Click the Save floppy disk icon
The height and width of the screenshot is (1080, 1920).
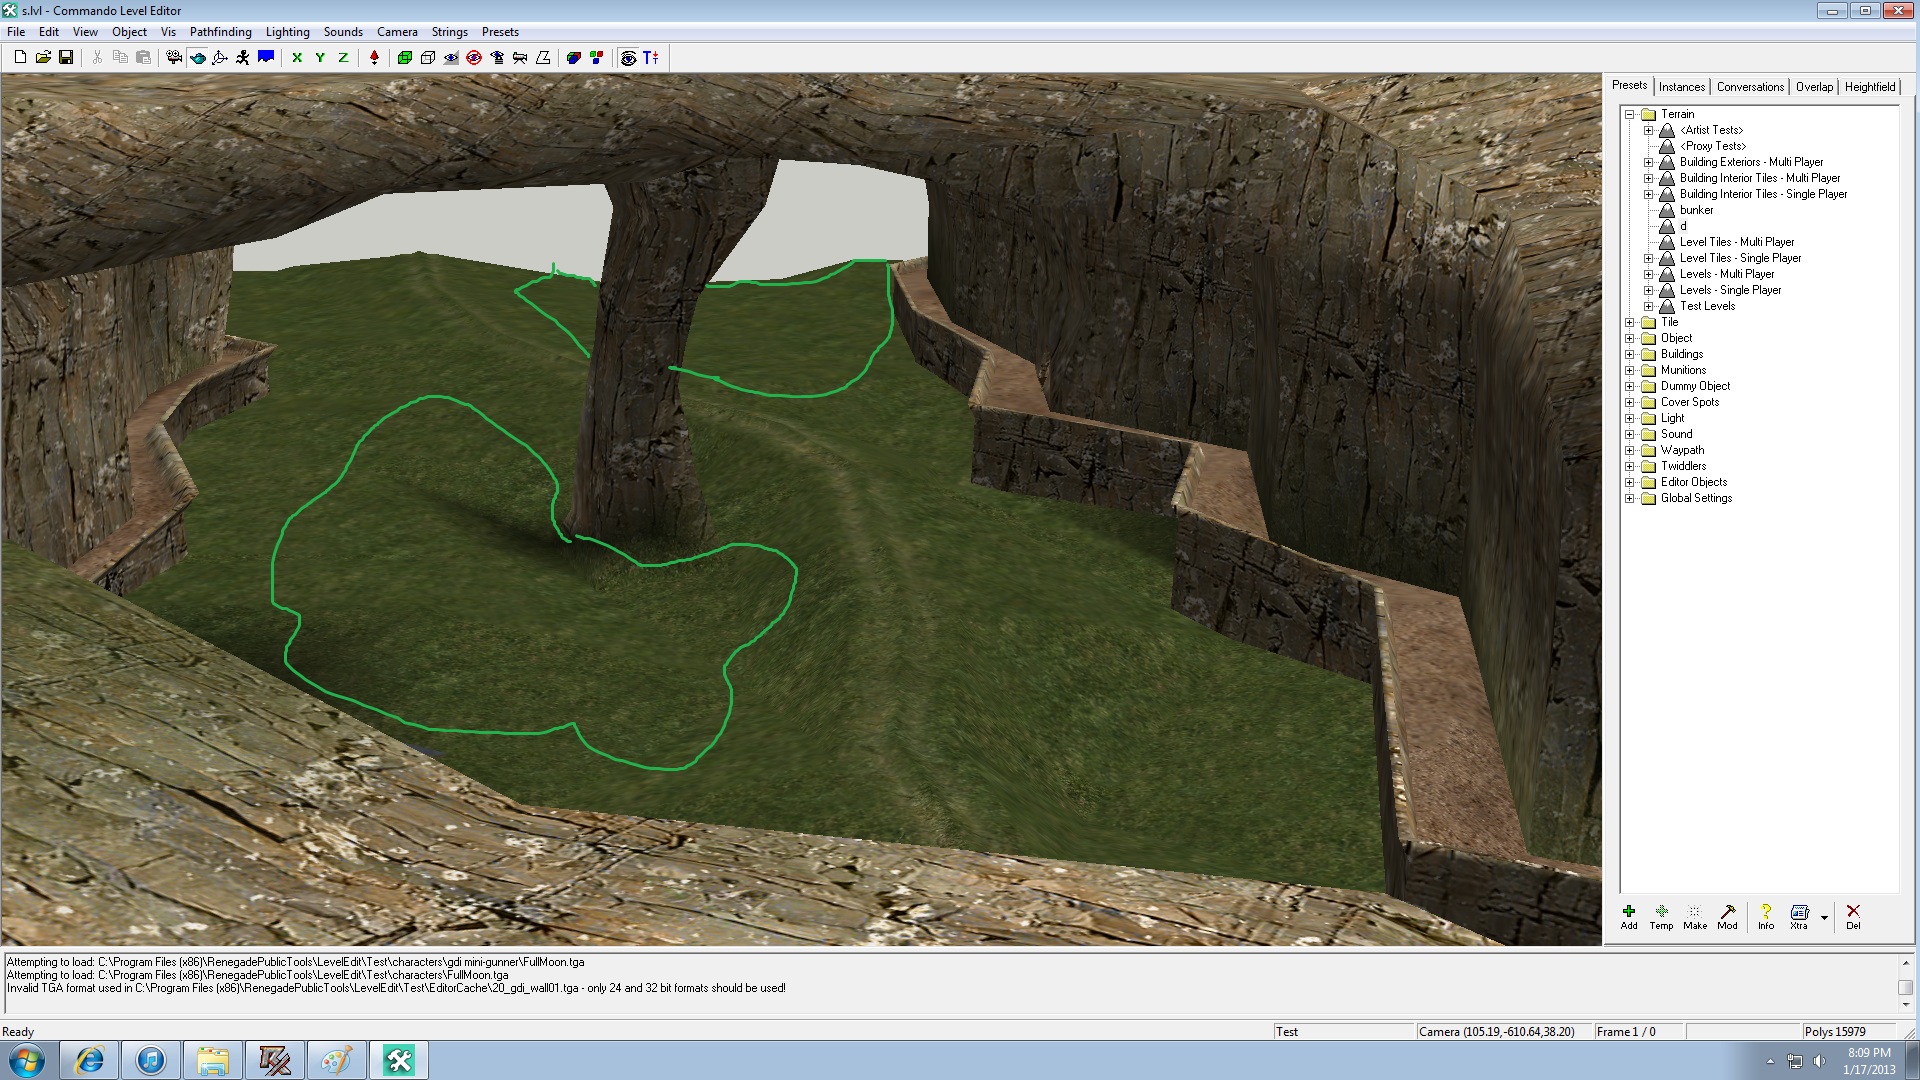click(66, 58)
